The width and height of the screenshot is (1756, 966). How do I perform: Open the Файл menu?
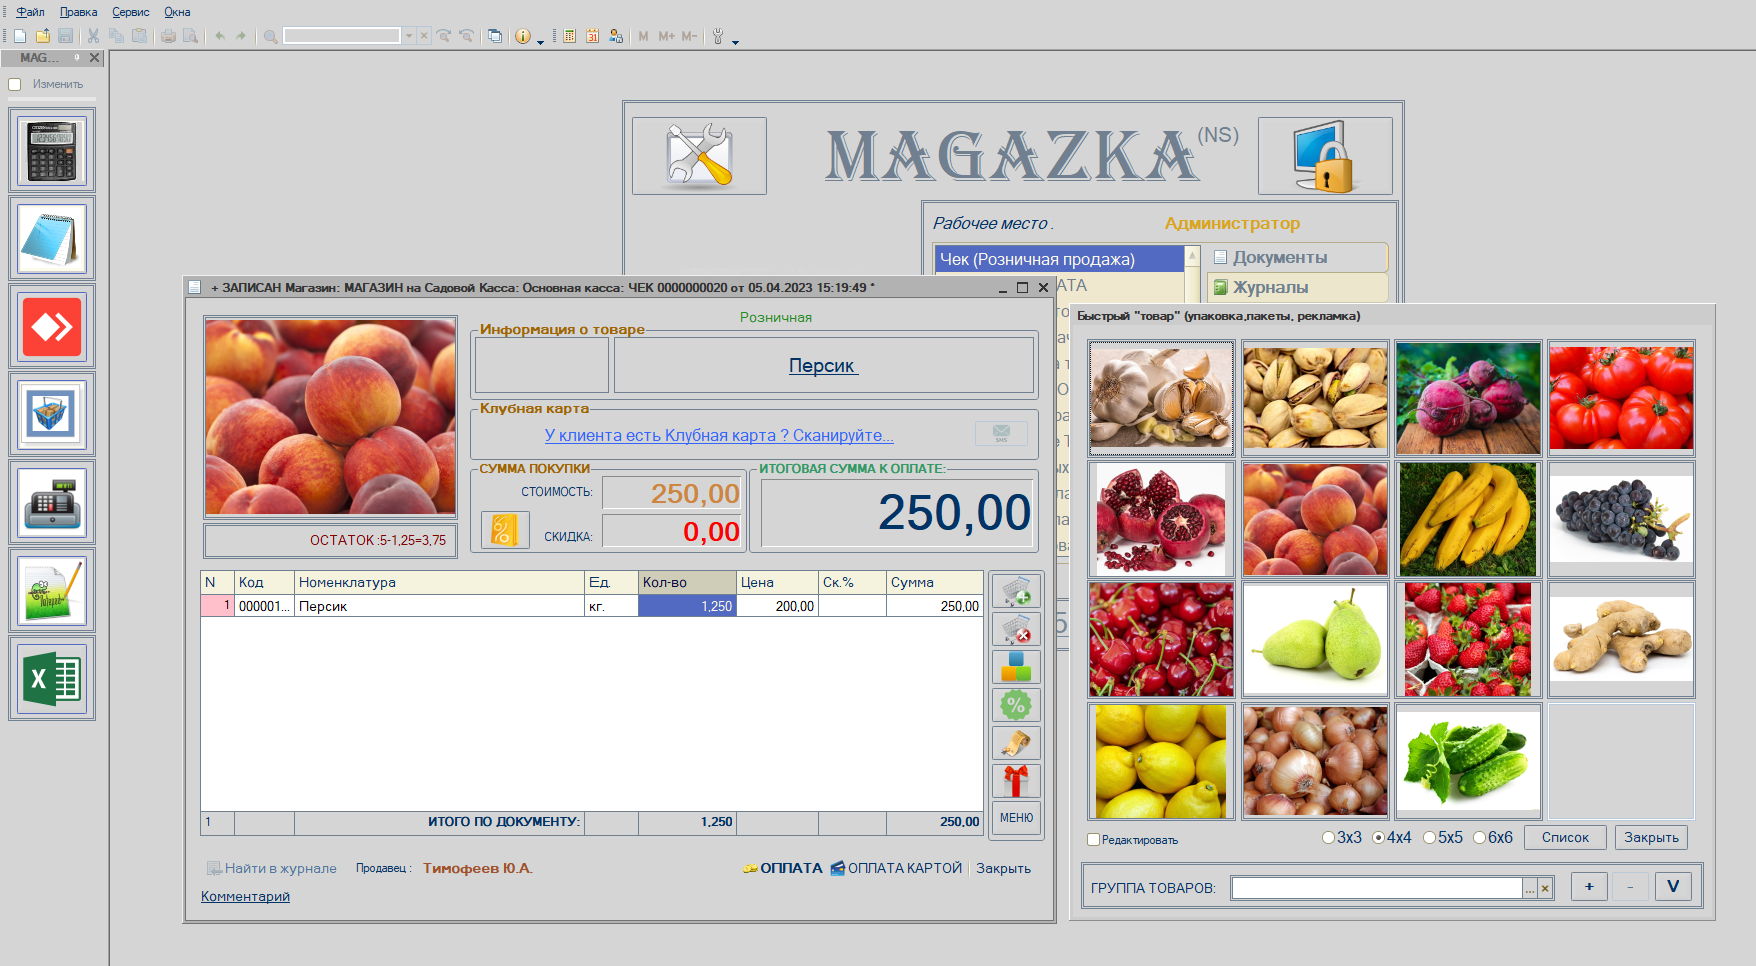coord(30,12)
